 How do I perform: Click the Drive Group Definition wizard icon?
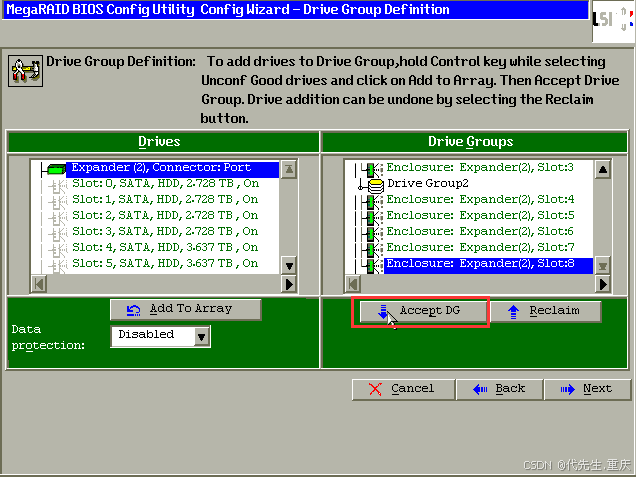(25, 71)
